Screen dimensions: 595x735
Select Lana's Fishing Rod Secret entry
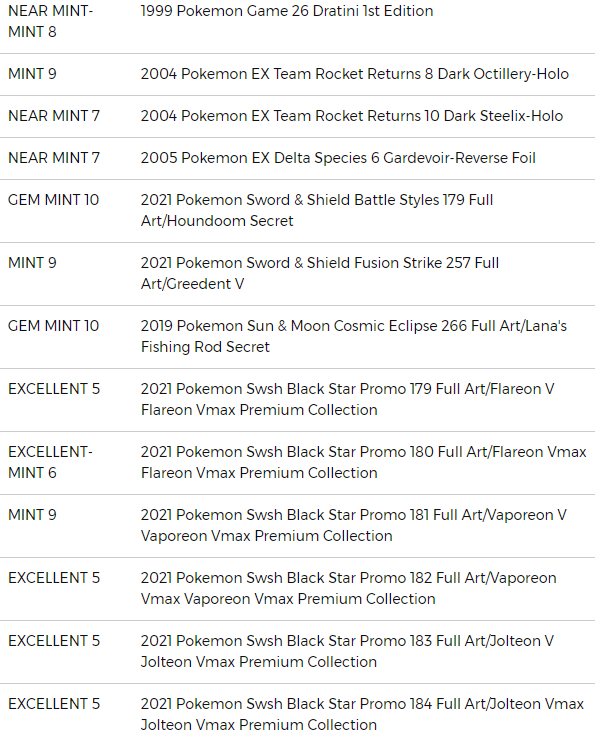pos(354,336)
